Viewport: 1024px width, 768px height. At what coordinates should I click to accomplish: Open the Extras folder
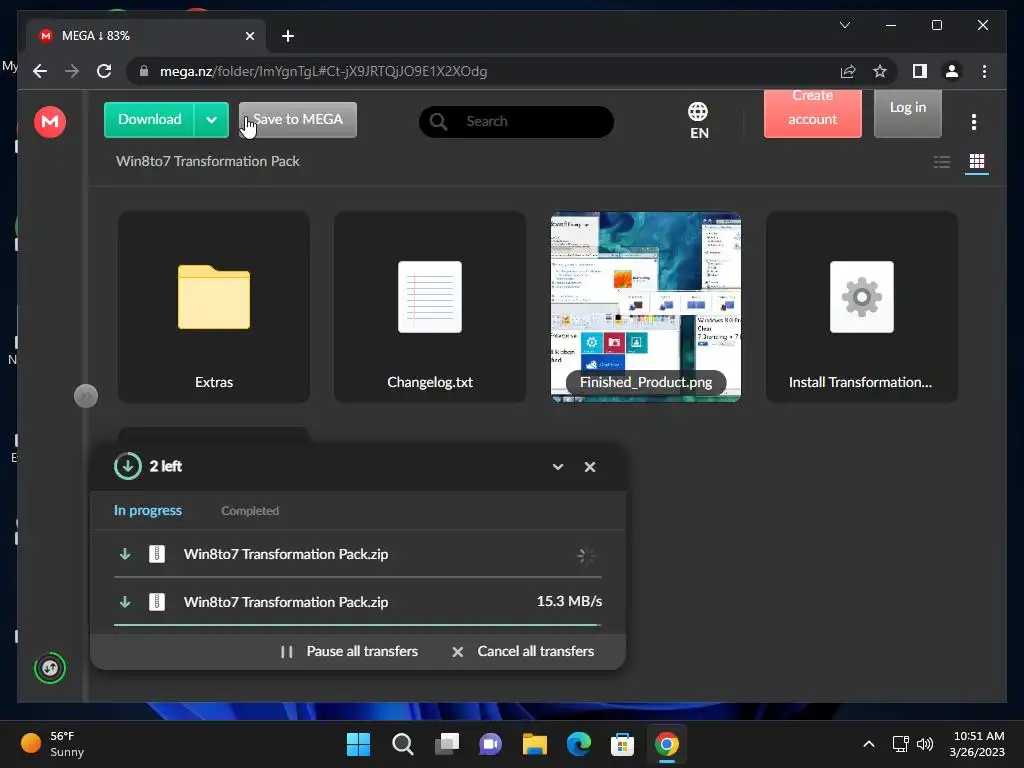(x=214, y=306)
